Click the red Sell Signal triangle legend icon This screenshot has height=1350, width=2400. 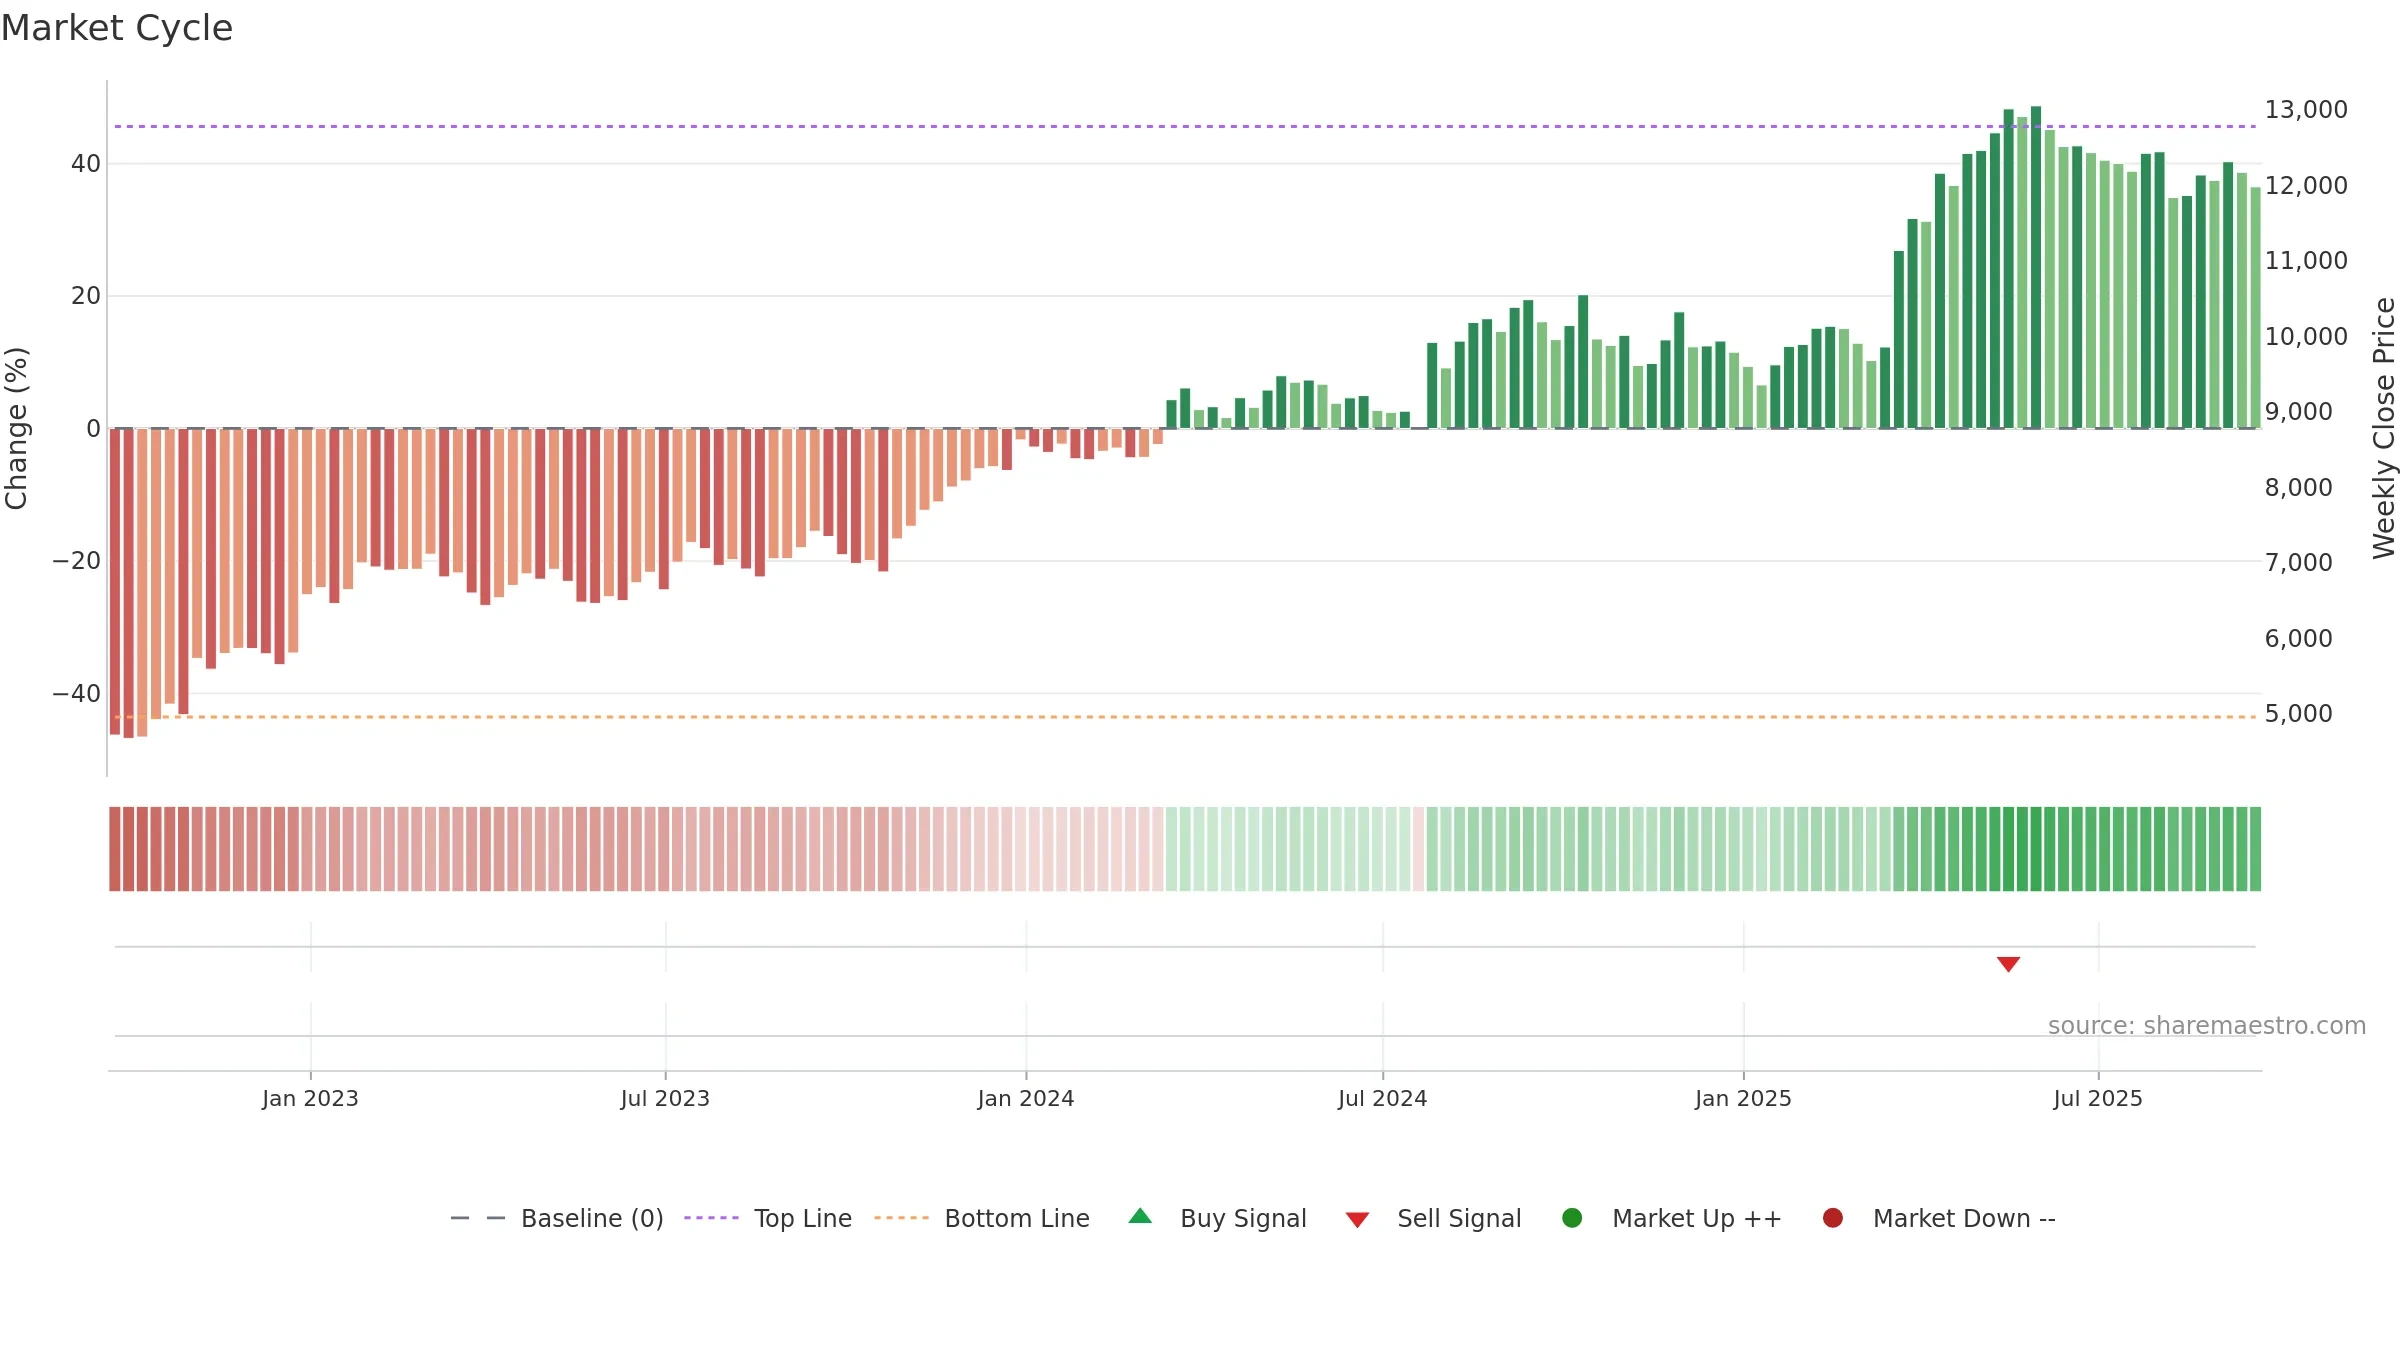pos(1357,1220)
